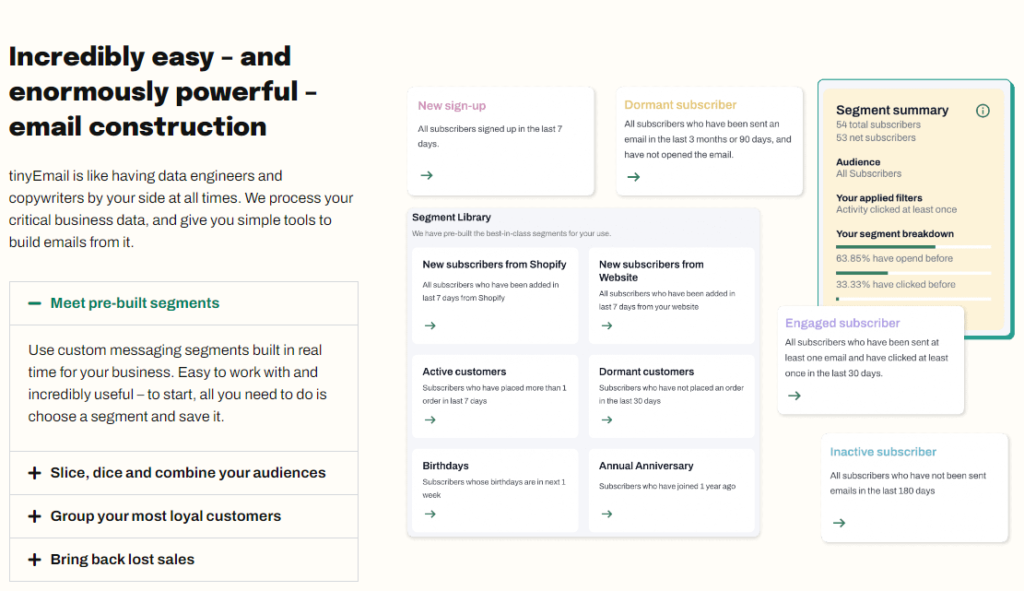Click minus icon beside Meet pre-built segments
Image resolution: width=1024 pixels, height=591 pixels.
(35, 303)
